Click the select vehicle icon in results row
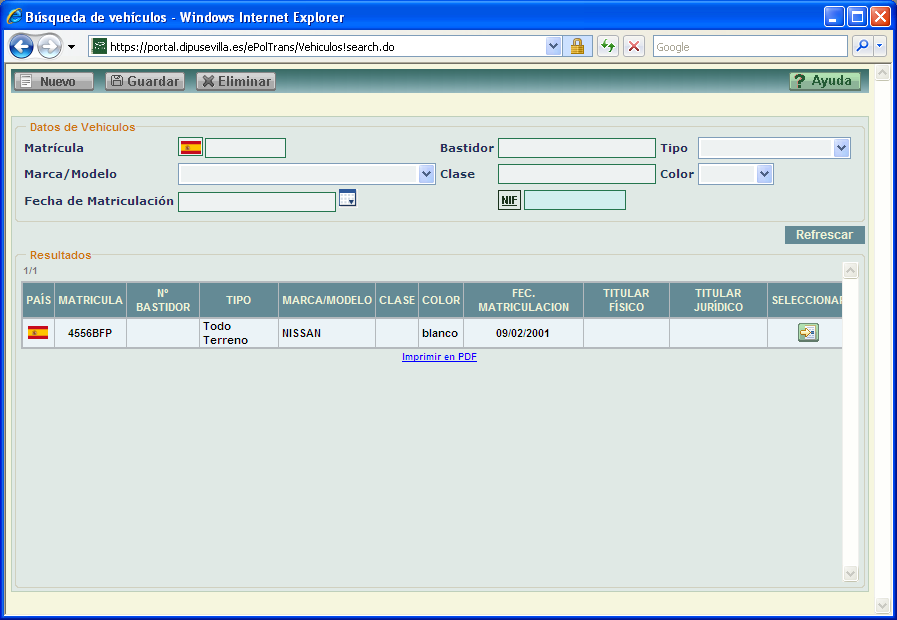The height and width of the screenshot is (620, 897). (808, 333)
